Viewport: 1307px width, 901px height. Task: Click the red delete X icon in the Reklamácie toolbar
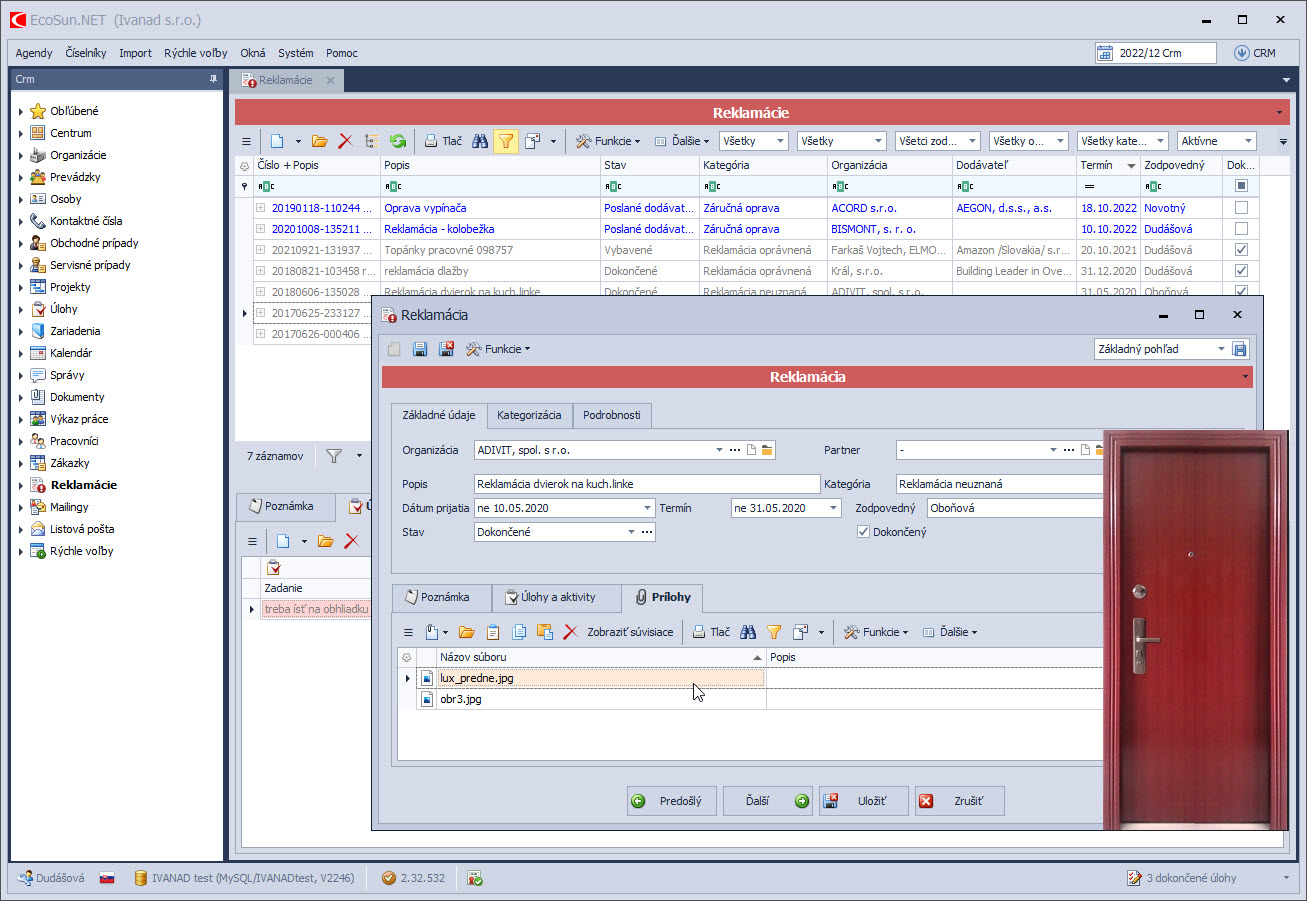click(345, 141)
